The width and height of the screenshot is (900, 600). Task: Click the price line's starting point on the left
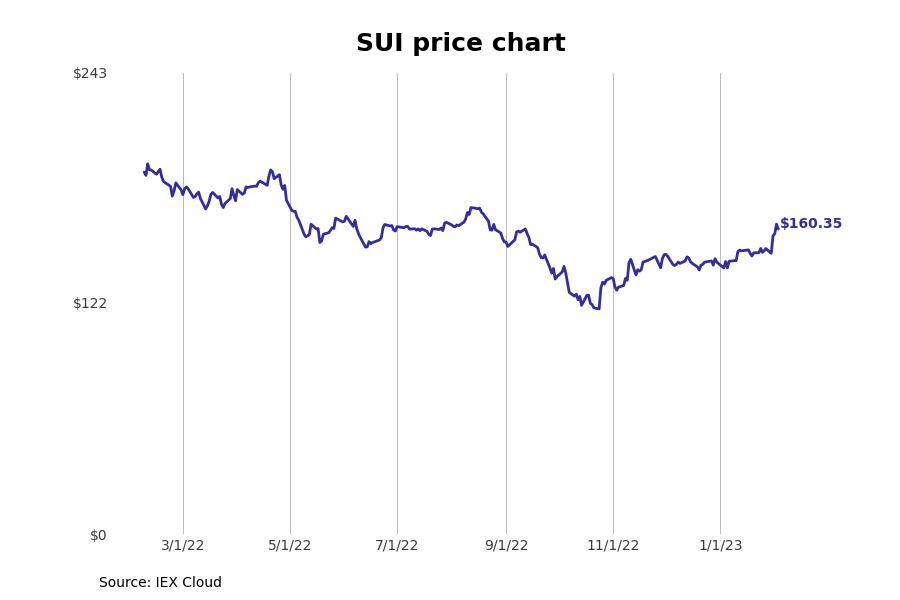click(144, 172)
